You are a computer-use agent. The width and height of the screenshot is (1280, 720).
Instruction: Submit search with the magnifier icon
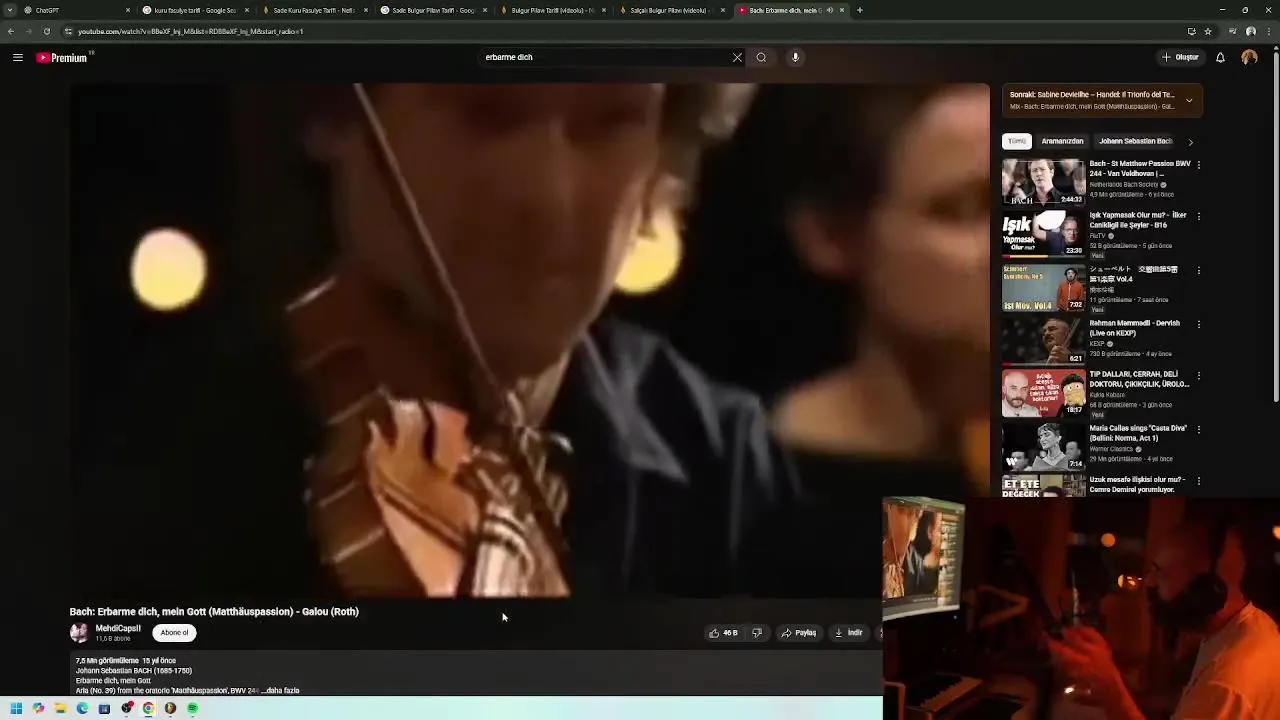[x=761, y=57]
